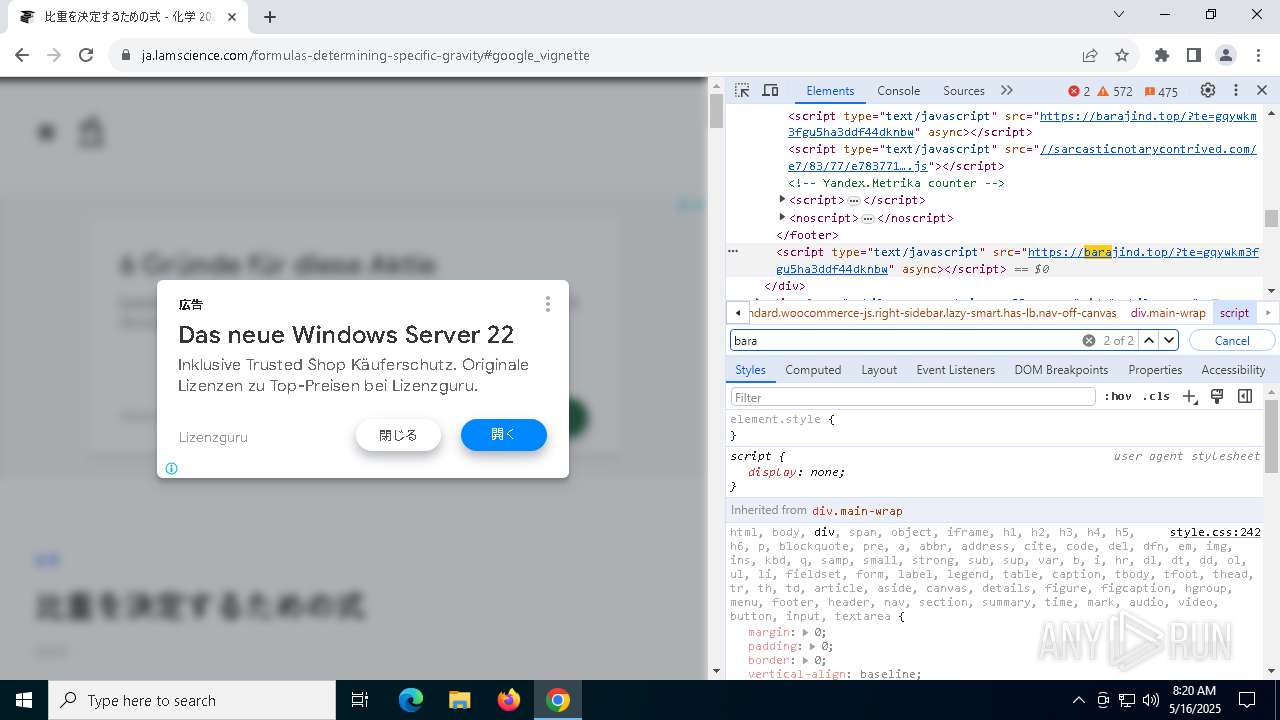Open the DOM Breakpoints tab
Image resolution: width=1280 pixels, height=720 pixels.
pyautogui.click(x=1061, y=370)
